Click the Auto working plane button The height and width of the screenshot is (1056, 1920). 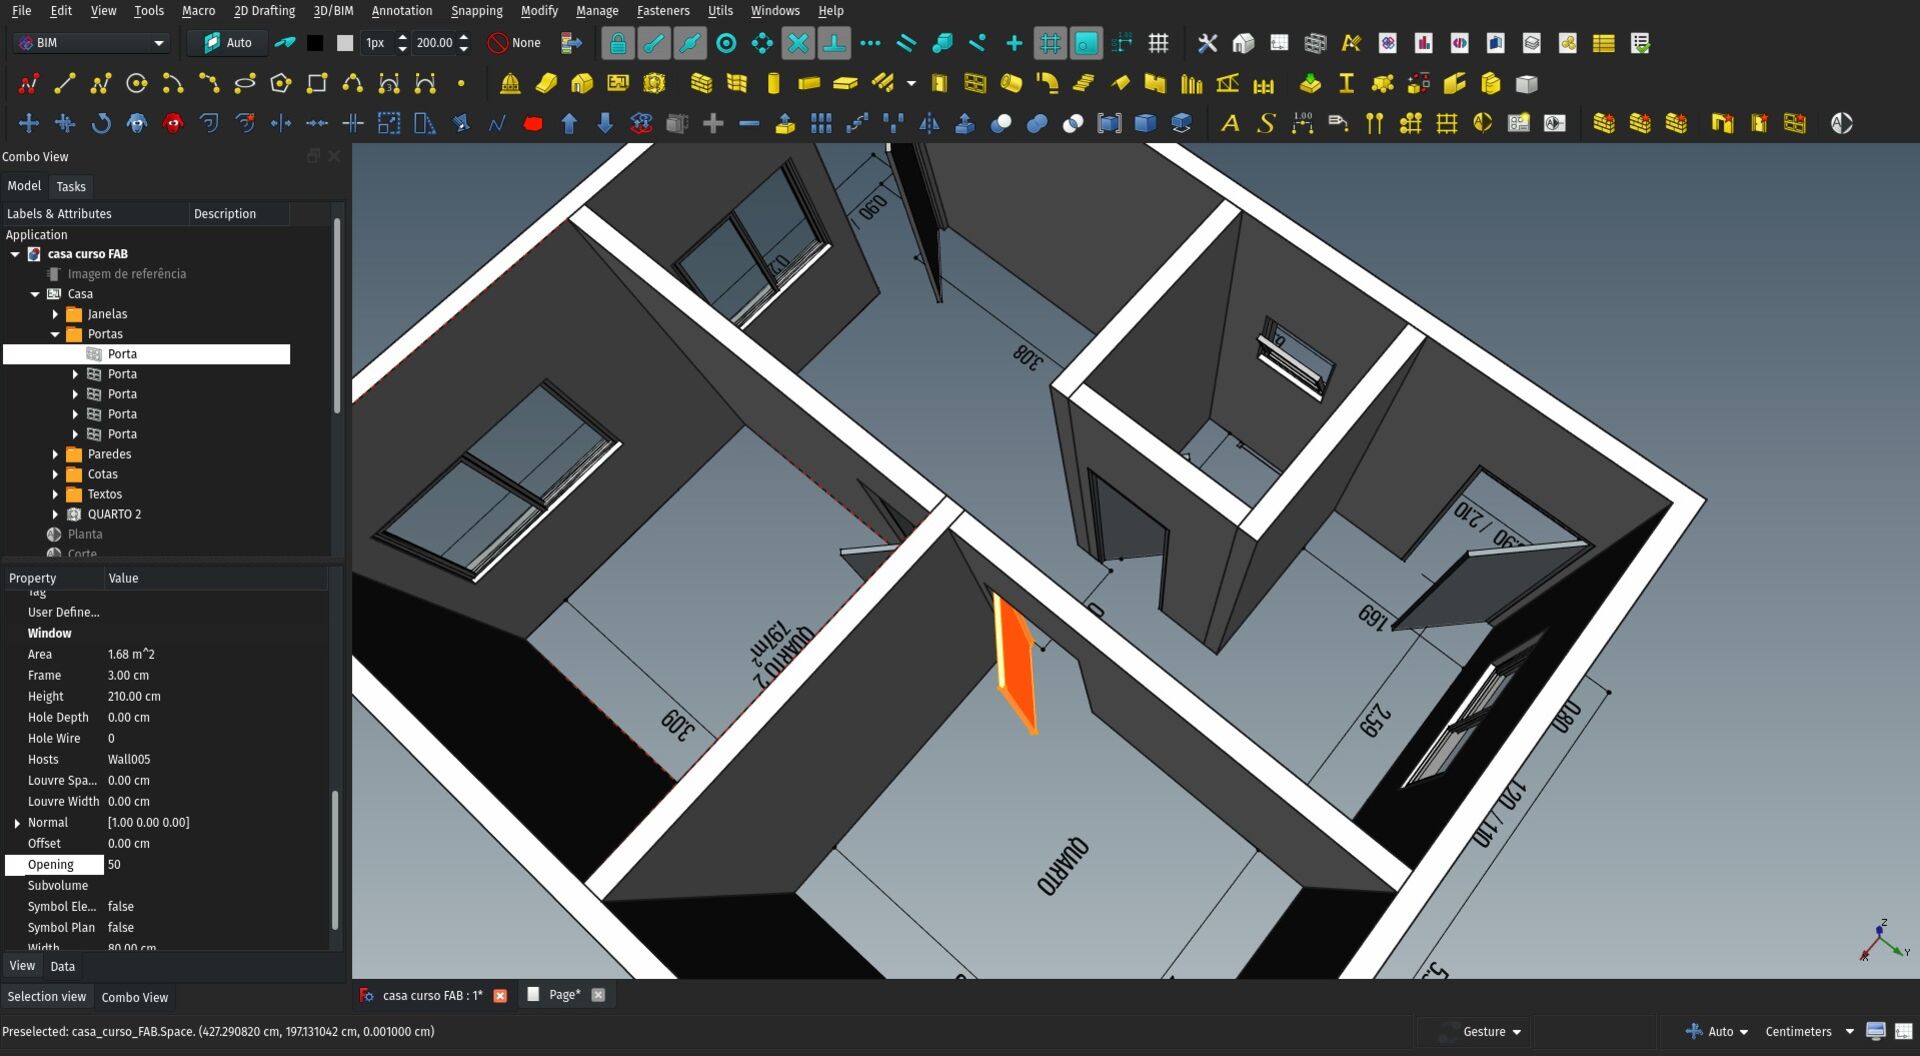[227, 43]
